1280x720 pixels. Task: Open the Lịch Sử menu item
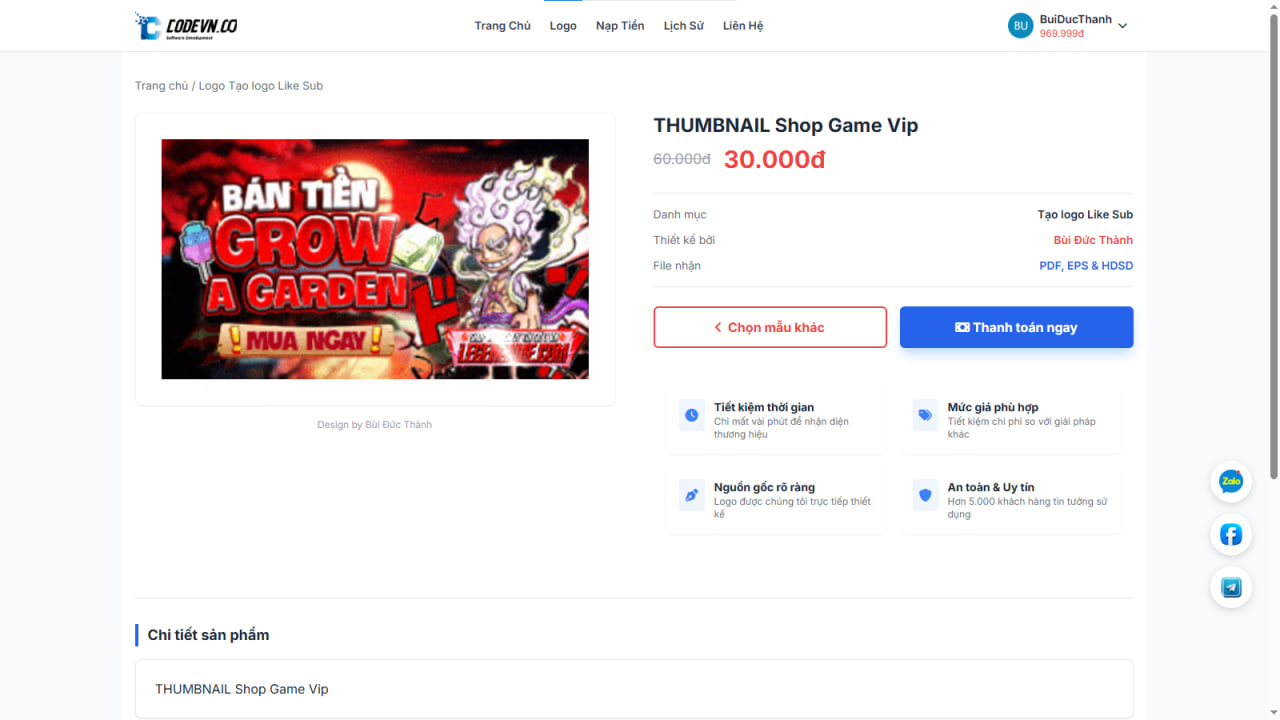point(684,26)
